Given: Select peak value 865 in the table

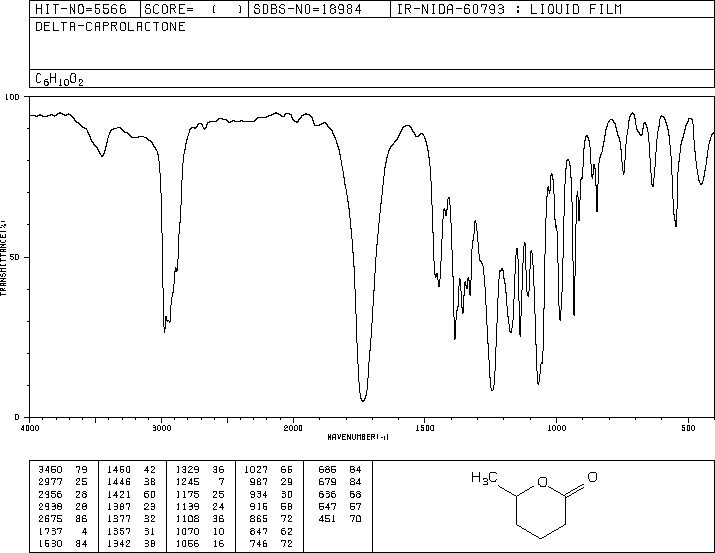Looking at the screenshot, I should coord(259,519).
